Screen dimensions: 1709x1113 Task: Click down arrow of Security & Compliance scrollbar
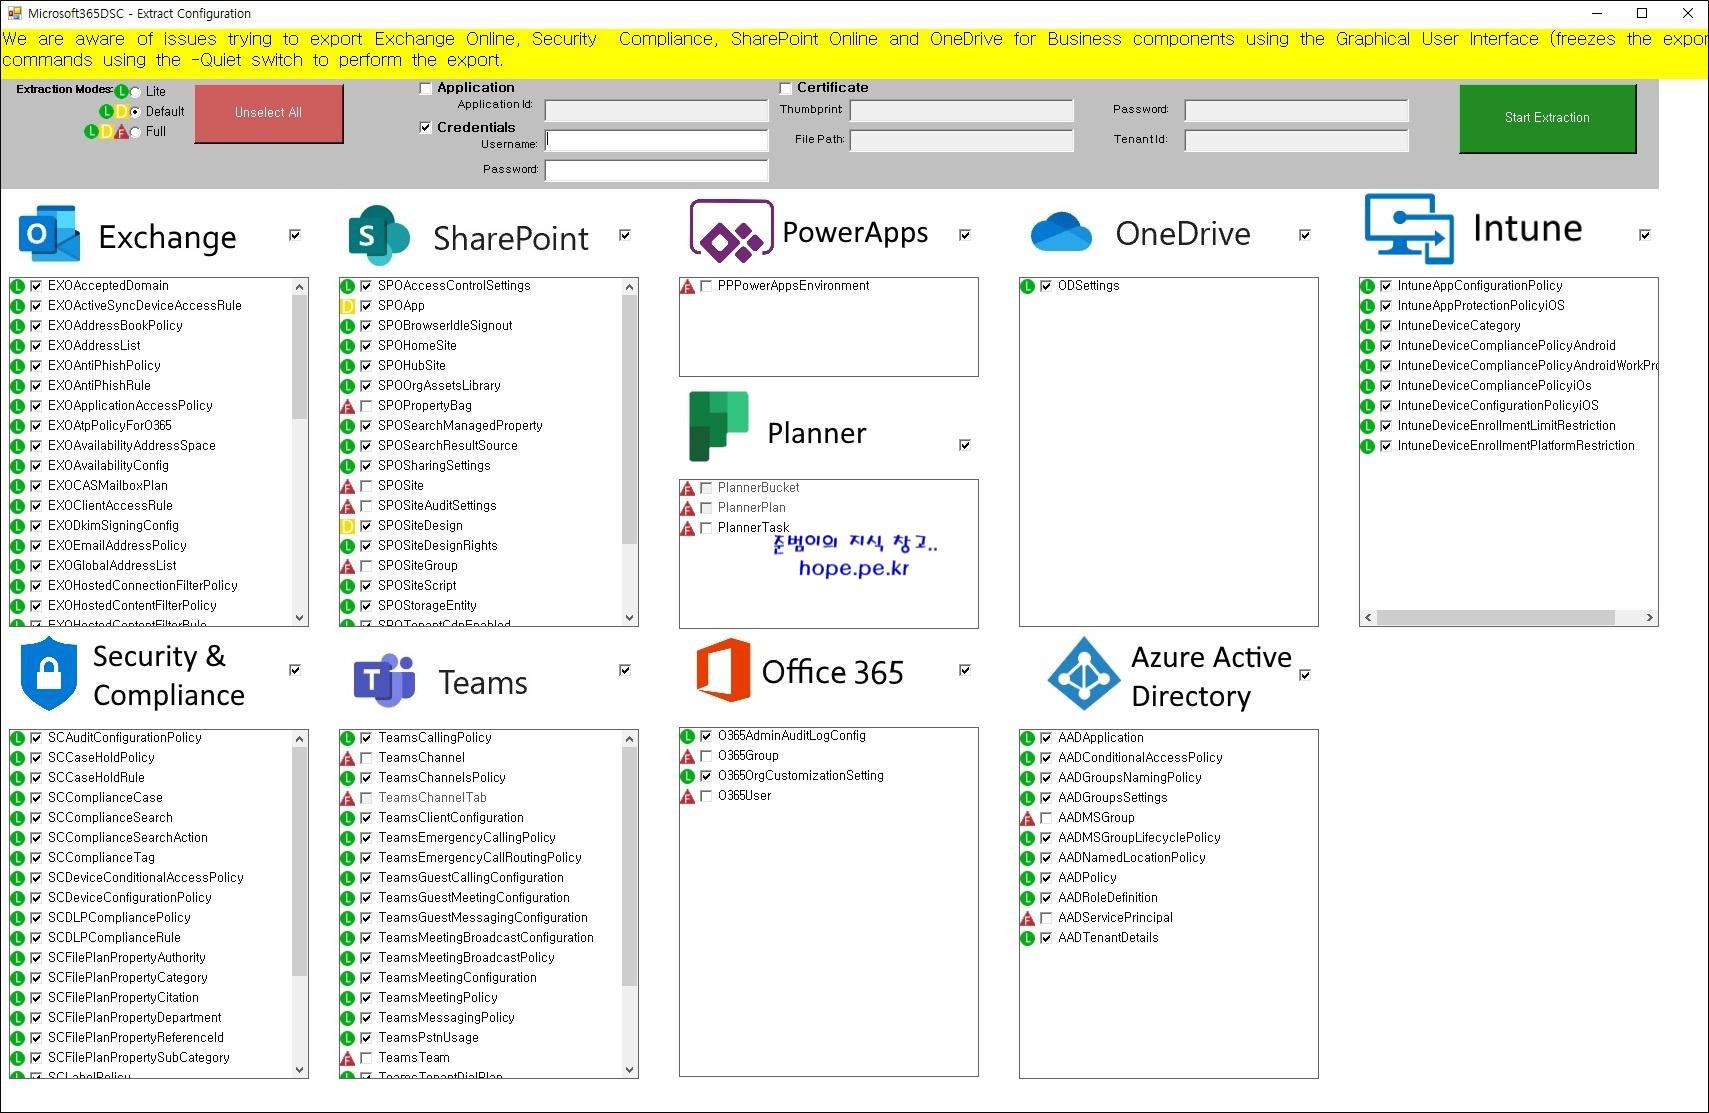(299, 1070)
